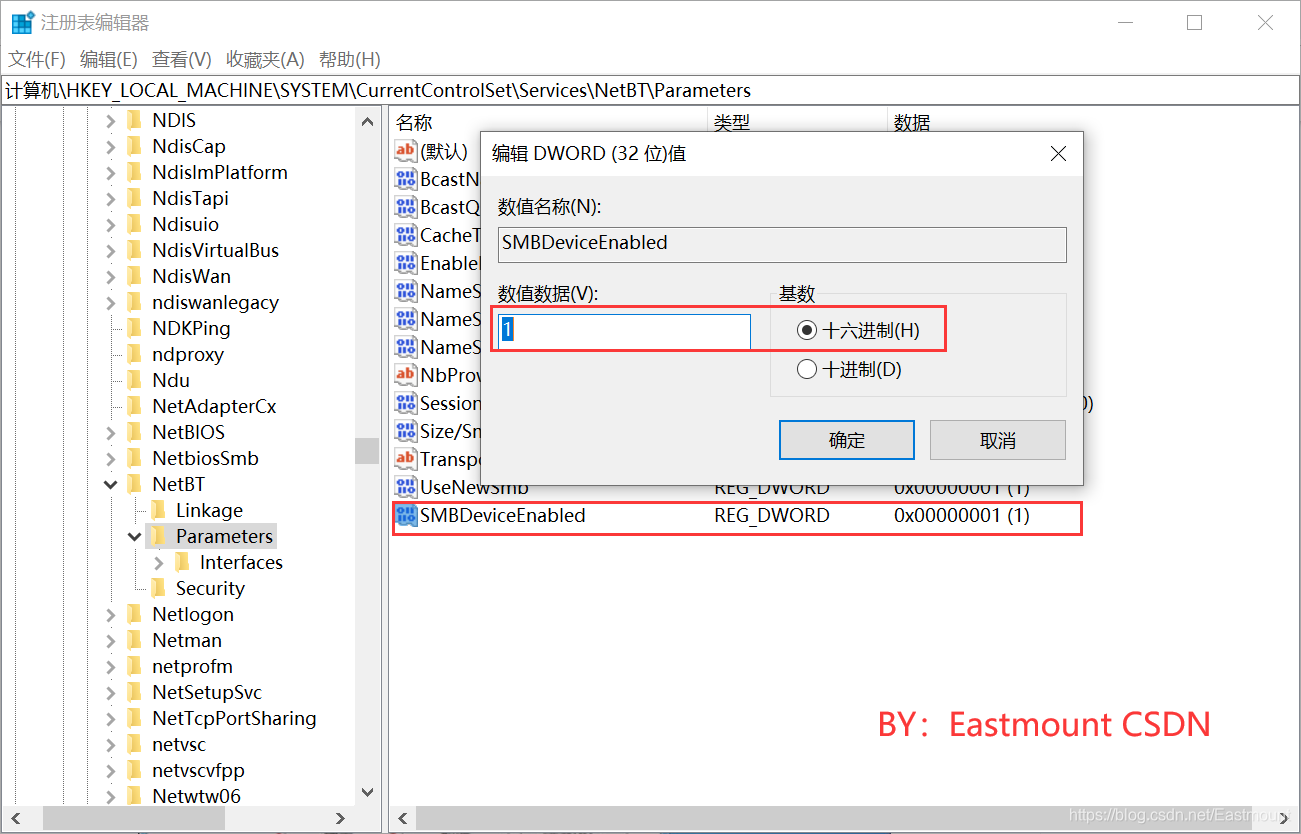Click the DWORD icon of the Size/Sm row

click(x=406, y=431)
